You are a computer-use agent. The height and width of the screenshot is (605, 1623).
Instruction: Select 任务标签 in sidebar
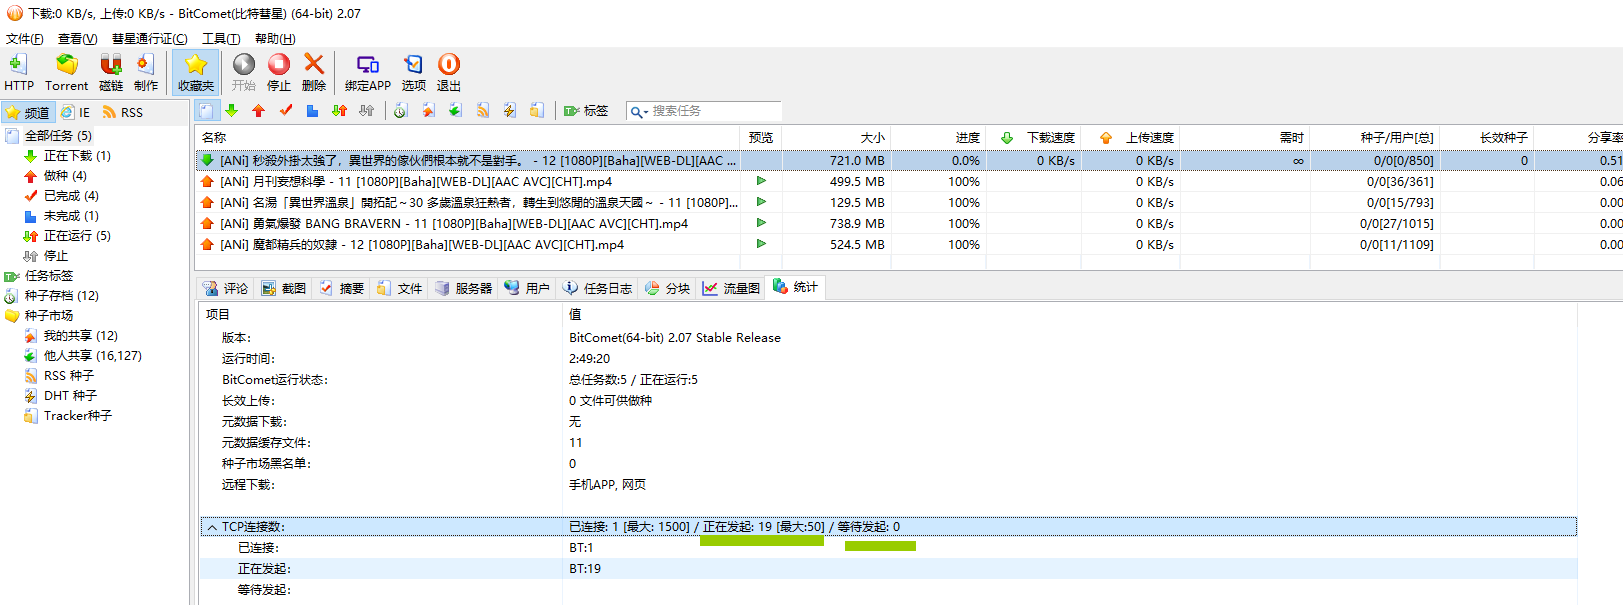tap(48, 276)
